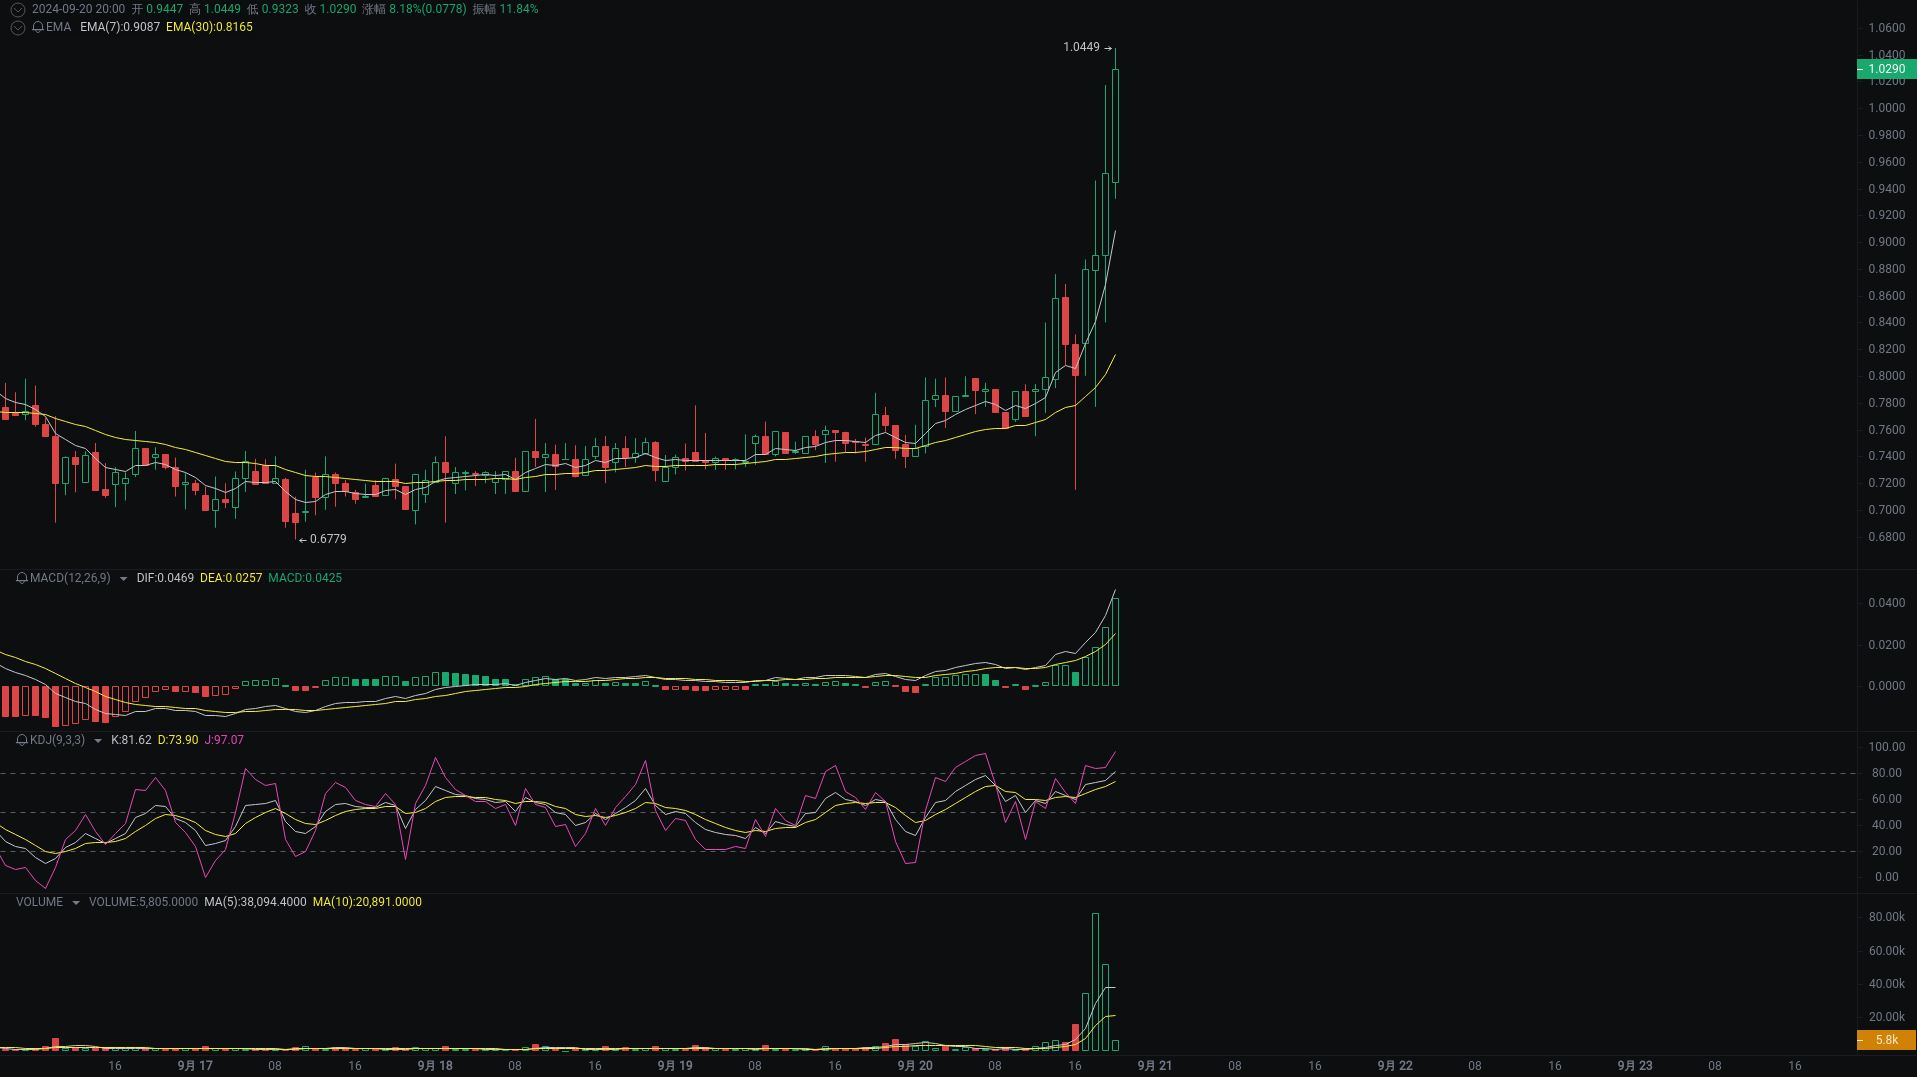Collapse the EMA indicator row with its circle chevron
The height and width of the screenshot is (1077, 1917).
17,28
